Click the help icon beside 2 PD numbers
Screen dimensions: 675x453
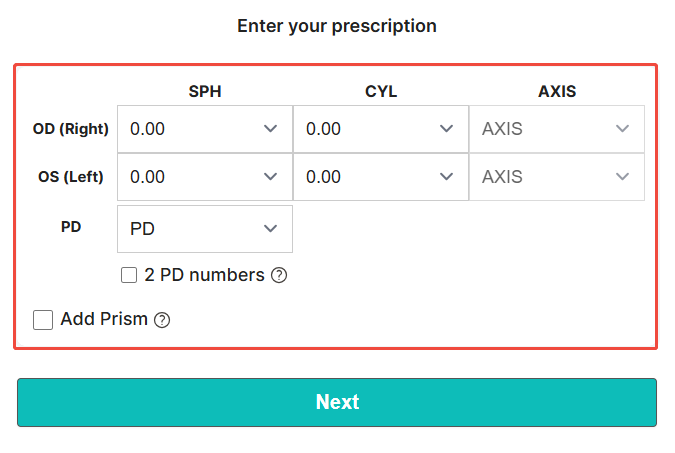(x=279, y=275)
